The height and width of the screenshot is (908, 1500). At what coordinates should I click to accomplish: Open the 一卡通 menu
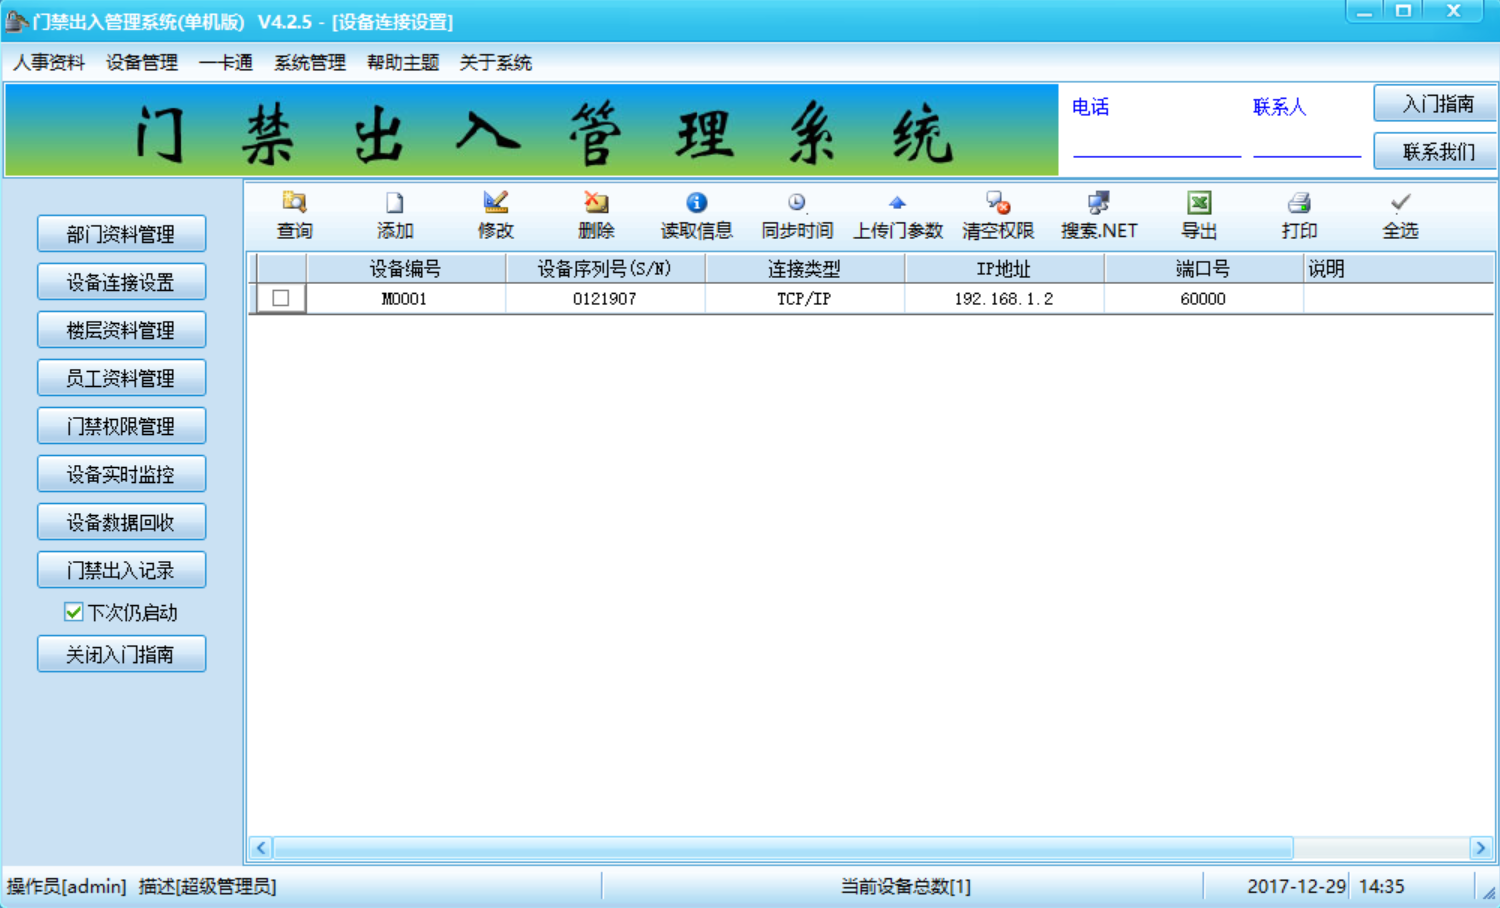[226, 63]
